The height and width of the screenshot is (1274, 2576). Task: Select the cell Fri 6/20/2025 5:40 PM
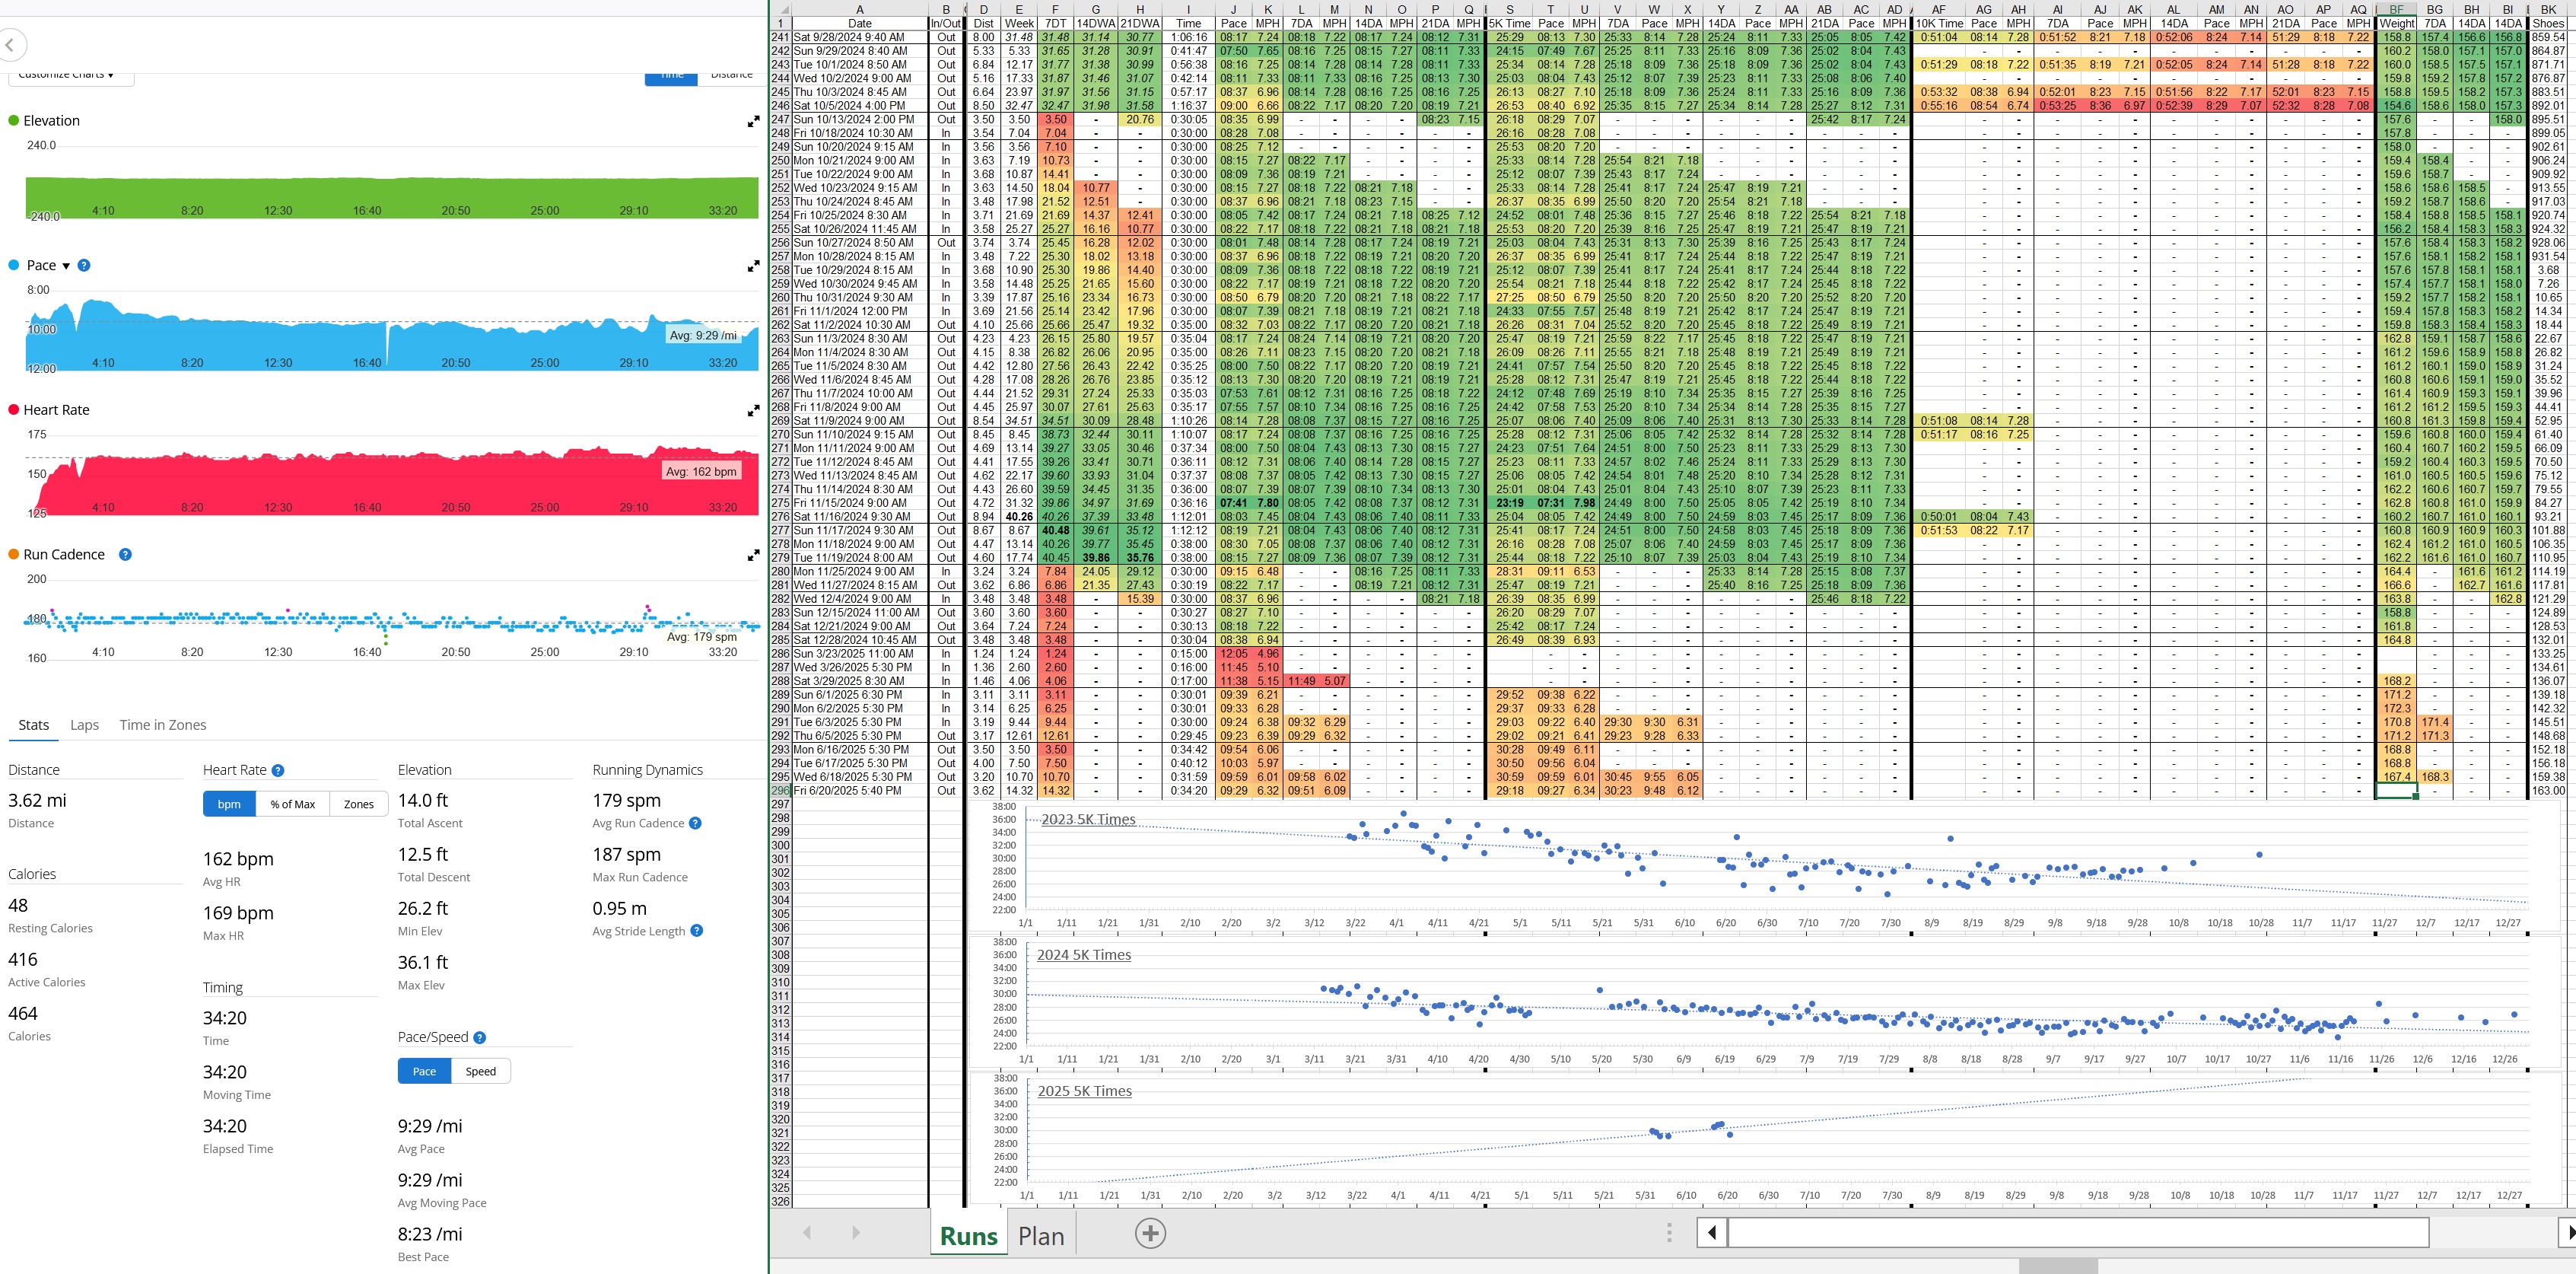[x=859, y=791]
